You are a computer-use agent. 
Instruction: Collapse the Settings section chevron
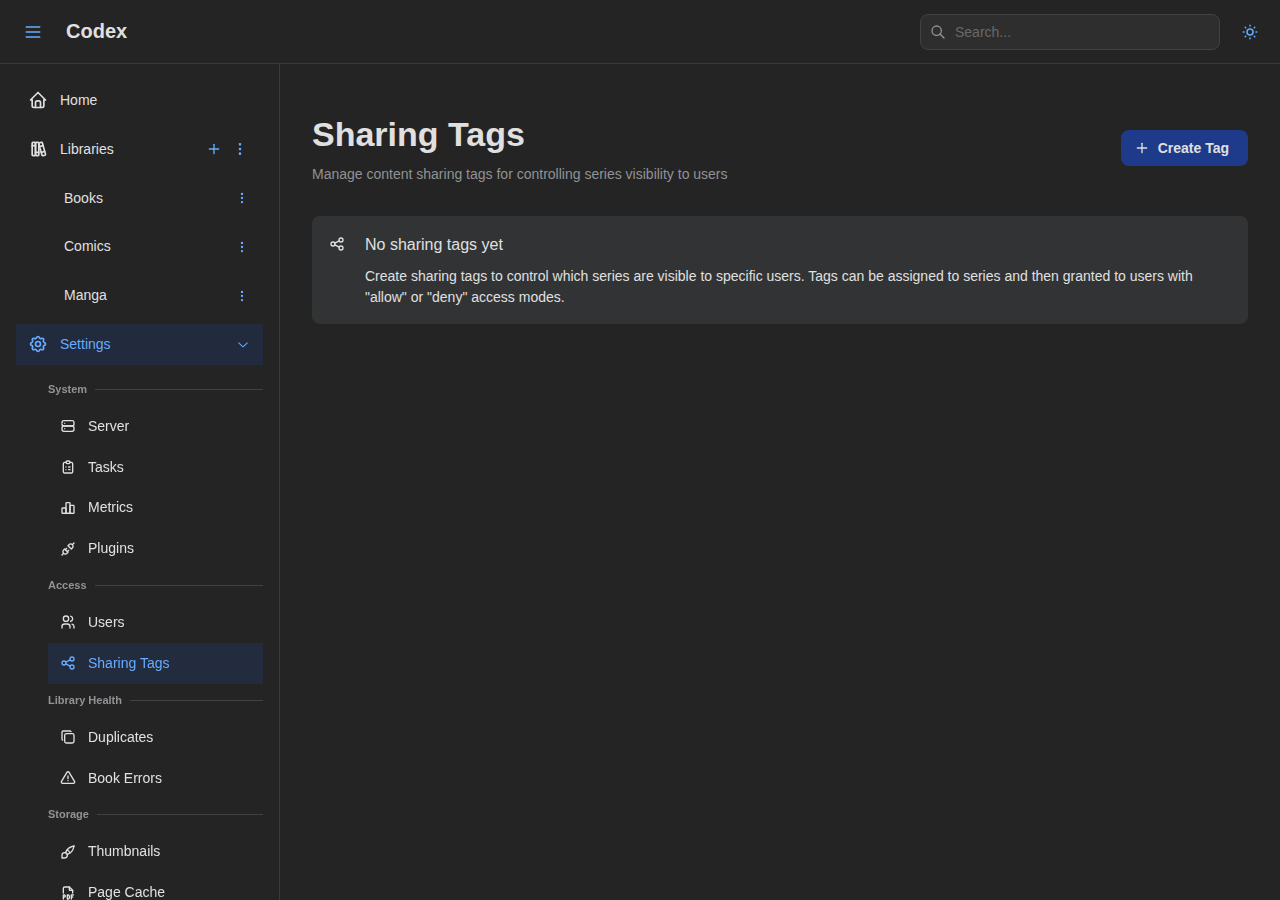[x=242, y=344]
